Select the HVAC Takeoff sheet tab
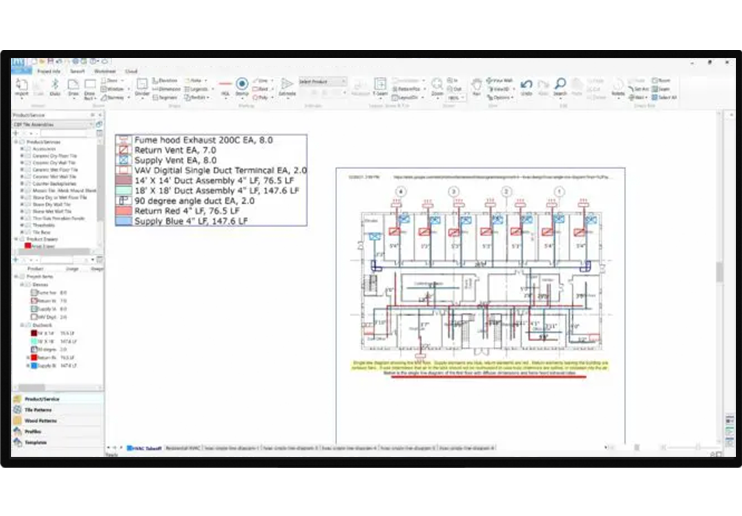The height and width of the screenshot is (516, 742). 145,448
